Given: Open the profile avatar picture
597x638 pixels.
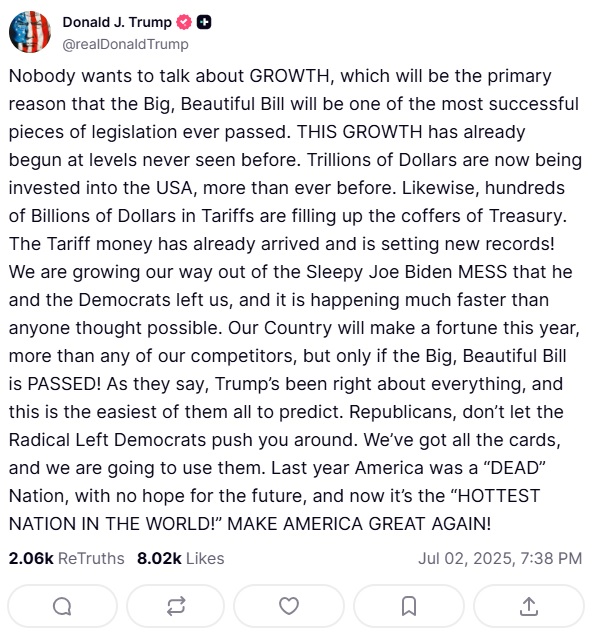Looking at the screenshot, I should [30, 32].
